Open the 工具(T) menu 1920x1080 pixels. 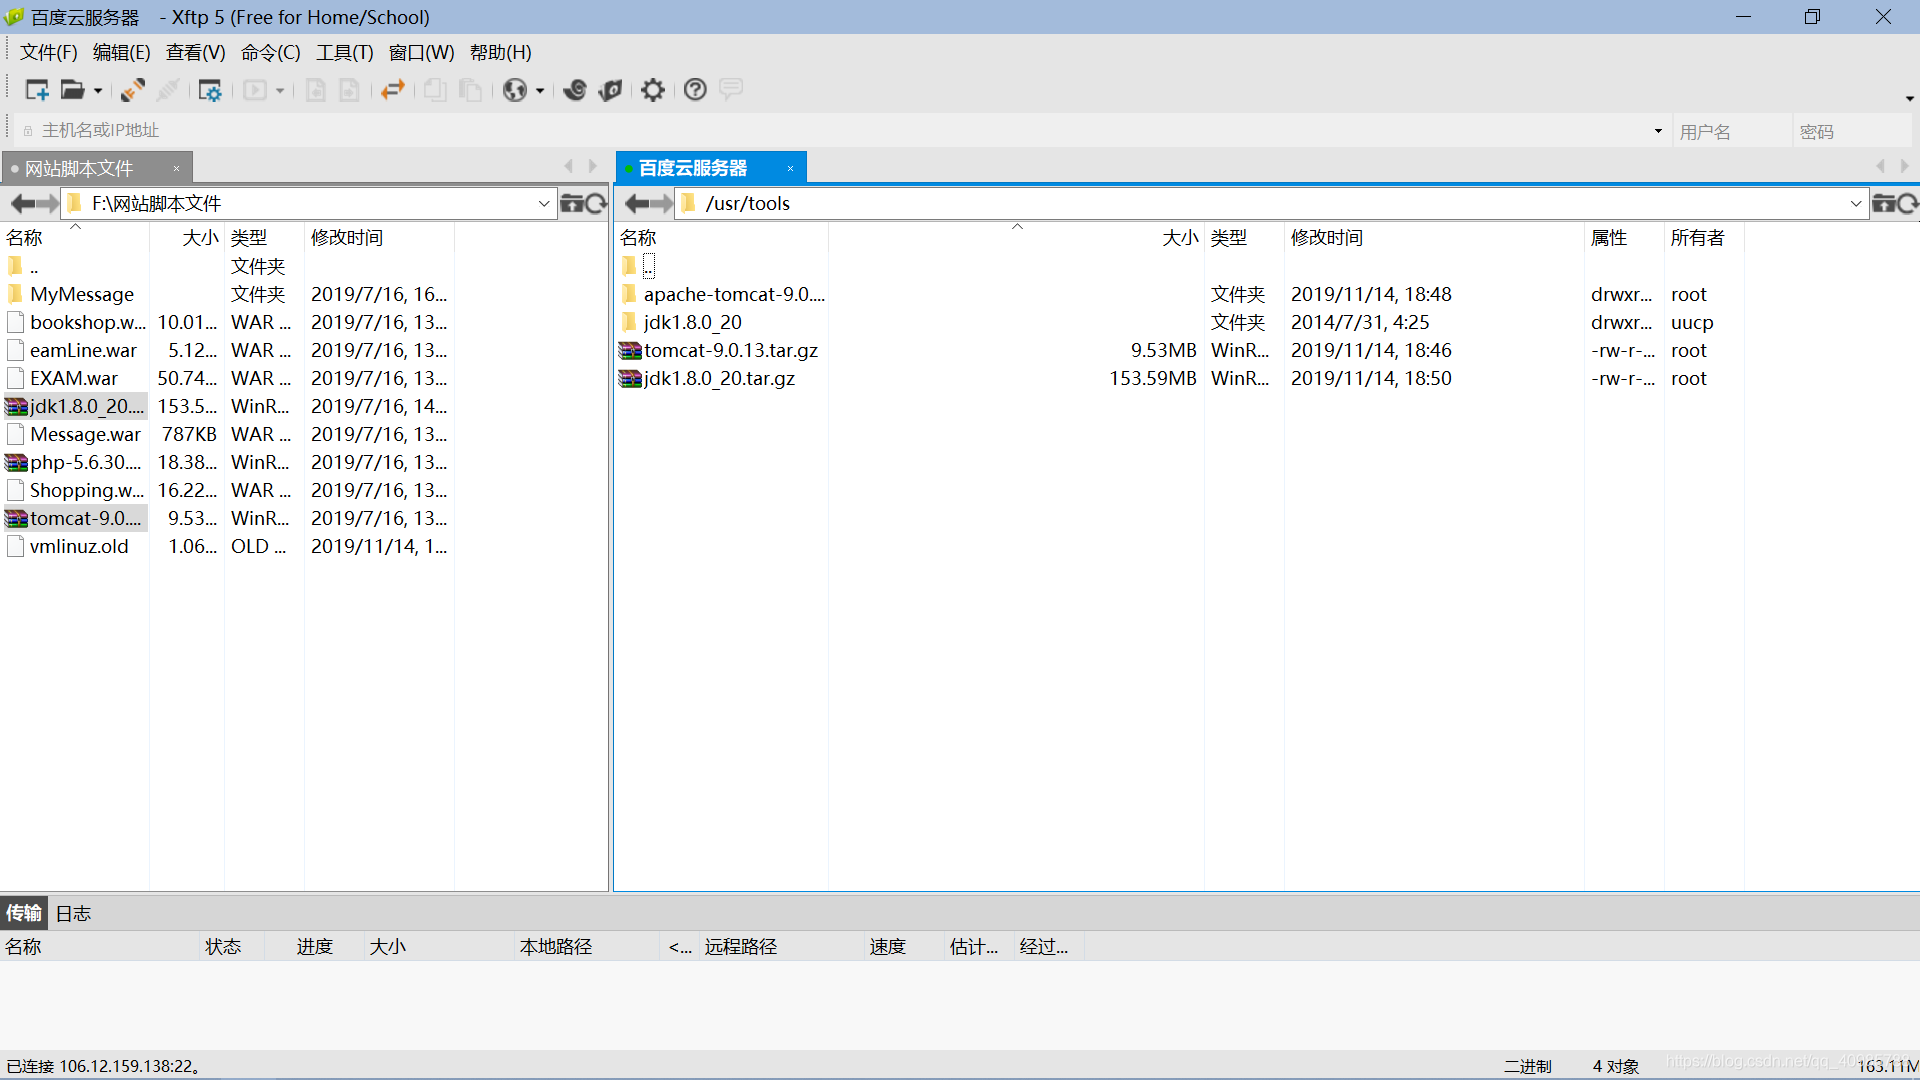[x=344, y=52]
